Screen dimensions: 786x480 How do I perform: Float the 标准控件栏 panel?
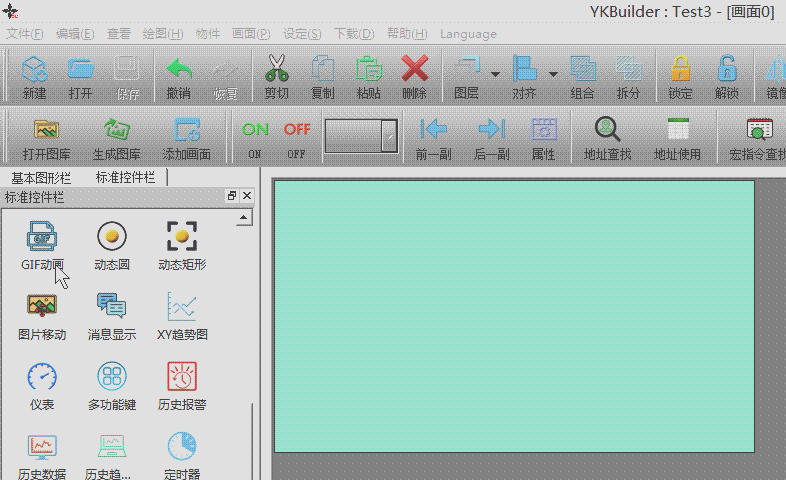232,196
